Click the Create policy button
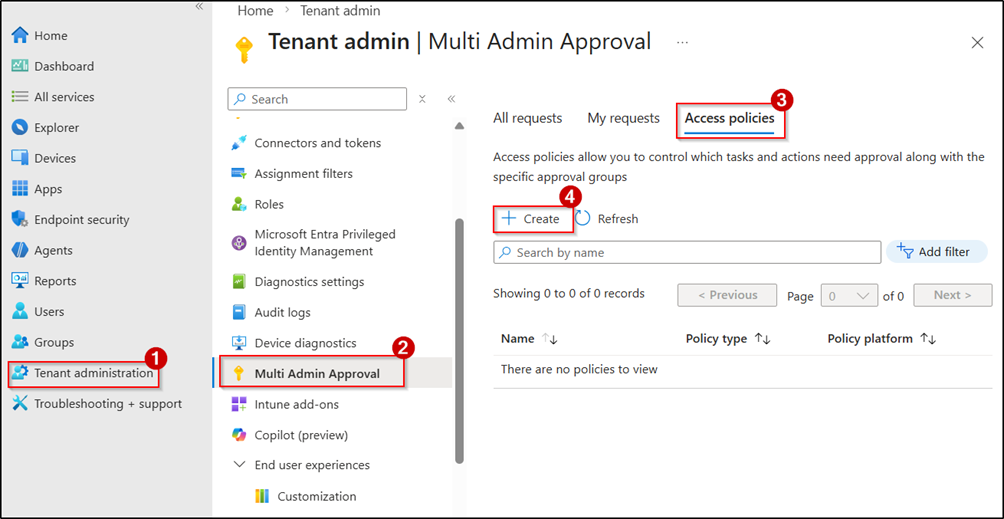The width and height of the screenshot is (1004, 519). 533,219
